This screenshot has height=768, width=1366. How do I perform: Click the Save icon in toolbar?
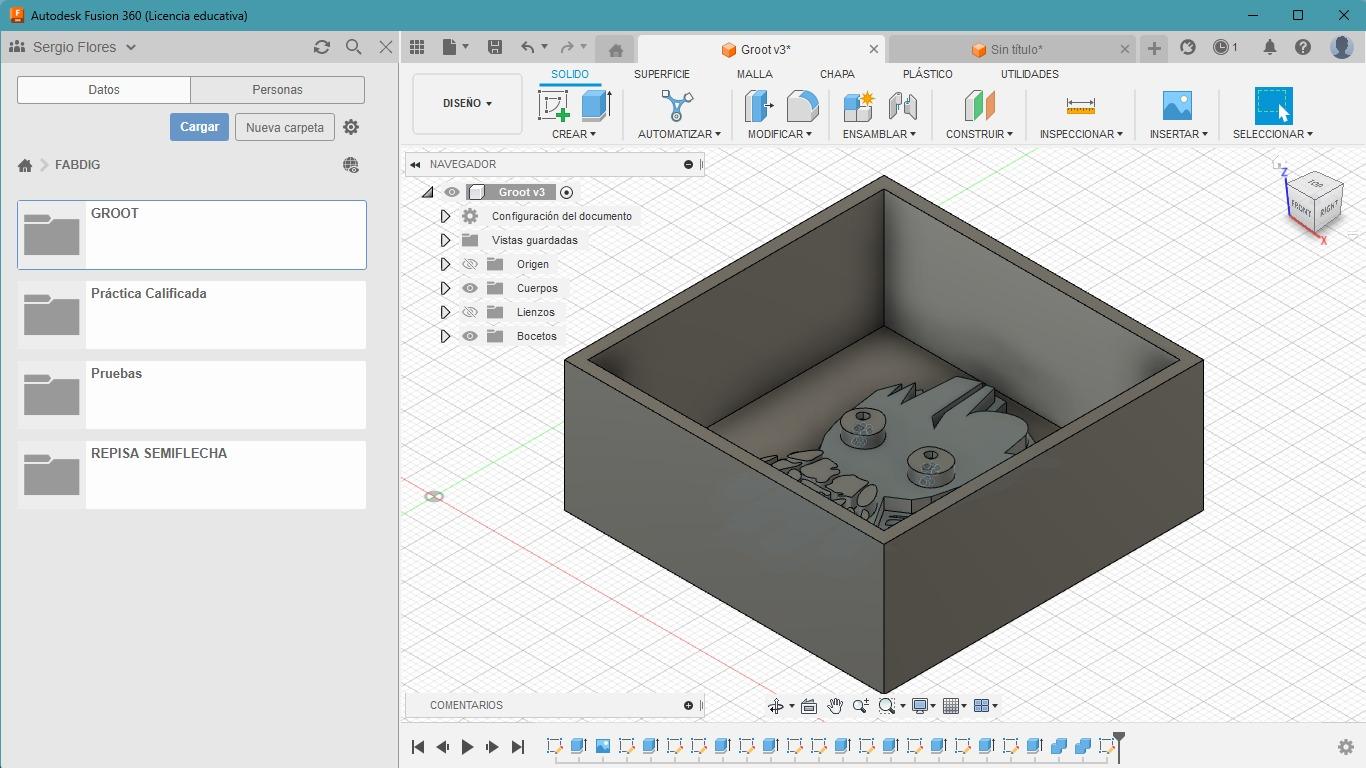click(x=494, y=47)
